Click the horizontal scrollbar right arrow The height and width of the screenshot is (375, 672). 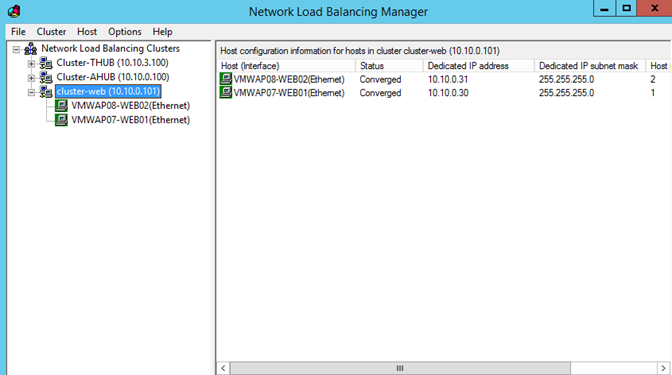pyautogui.click(x=663, y=368)
